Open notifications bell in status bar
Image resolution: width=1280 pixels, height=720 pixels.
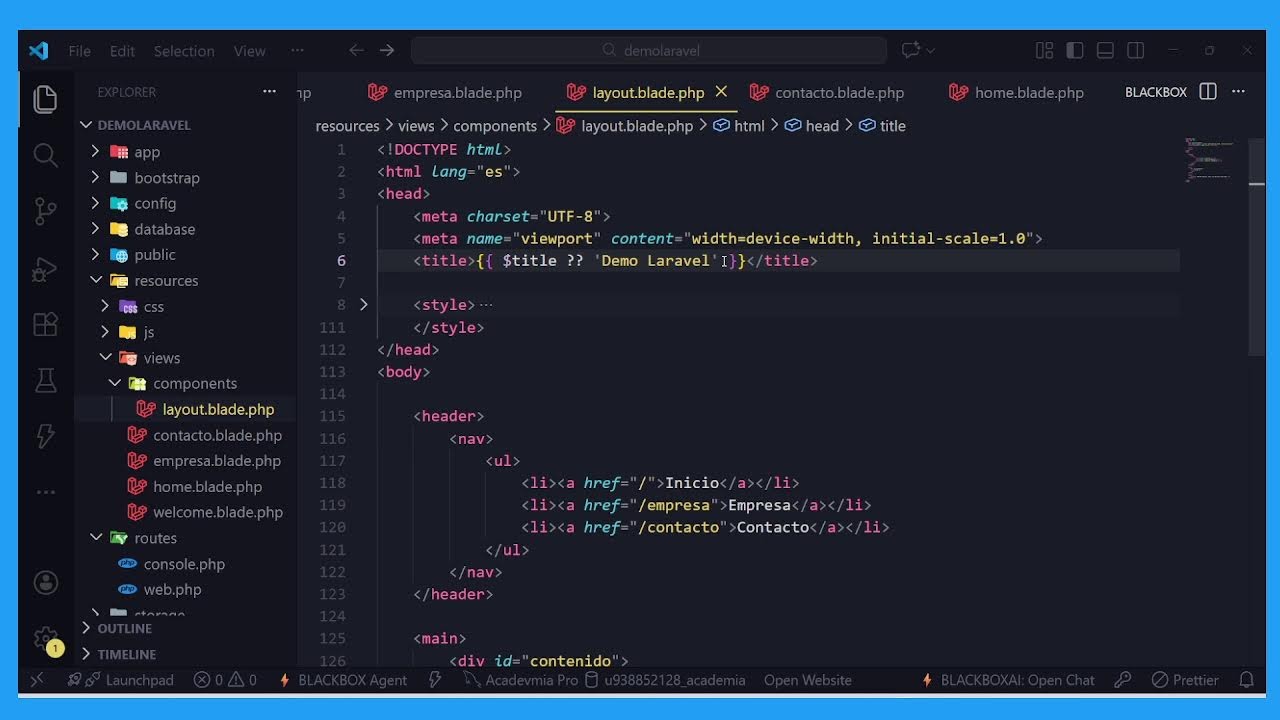1247,680
